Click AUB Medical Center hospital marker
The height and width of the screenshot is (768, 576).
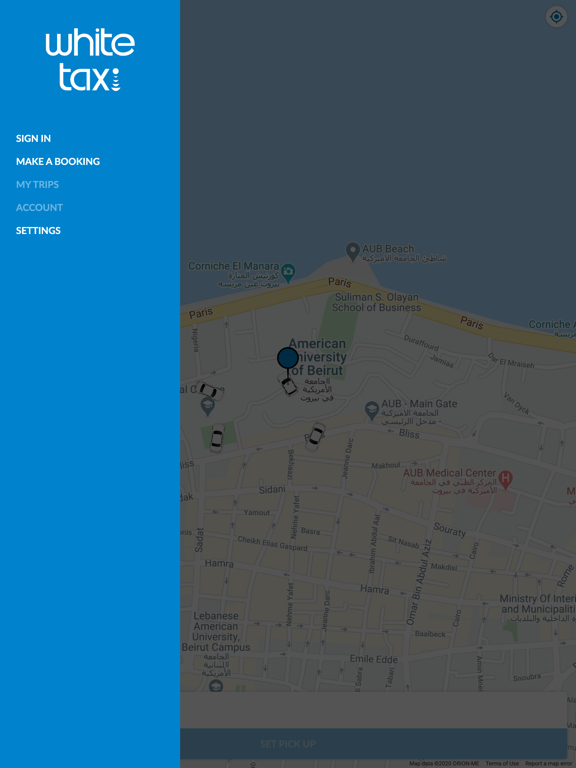[x=505, y=479]
